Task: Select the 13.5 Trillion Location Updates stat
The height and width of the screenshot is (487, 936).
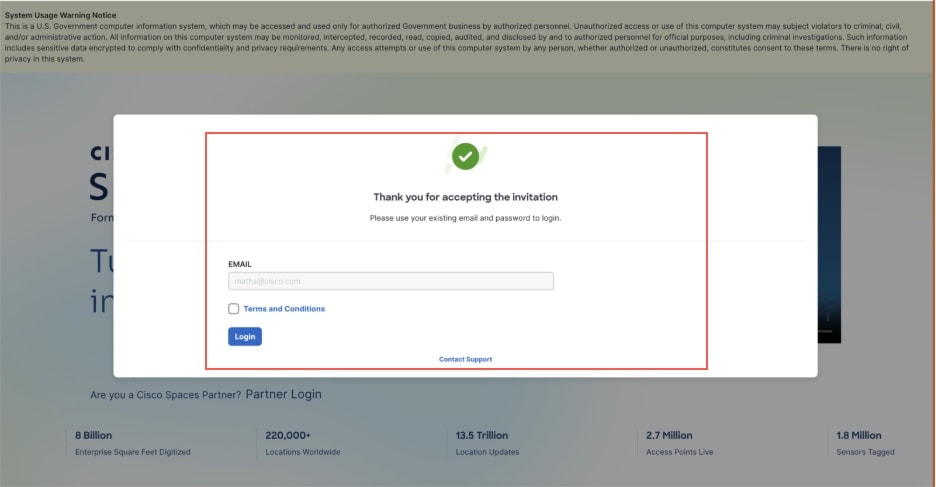Action: click(x=481, y=436)
